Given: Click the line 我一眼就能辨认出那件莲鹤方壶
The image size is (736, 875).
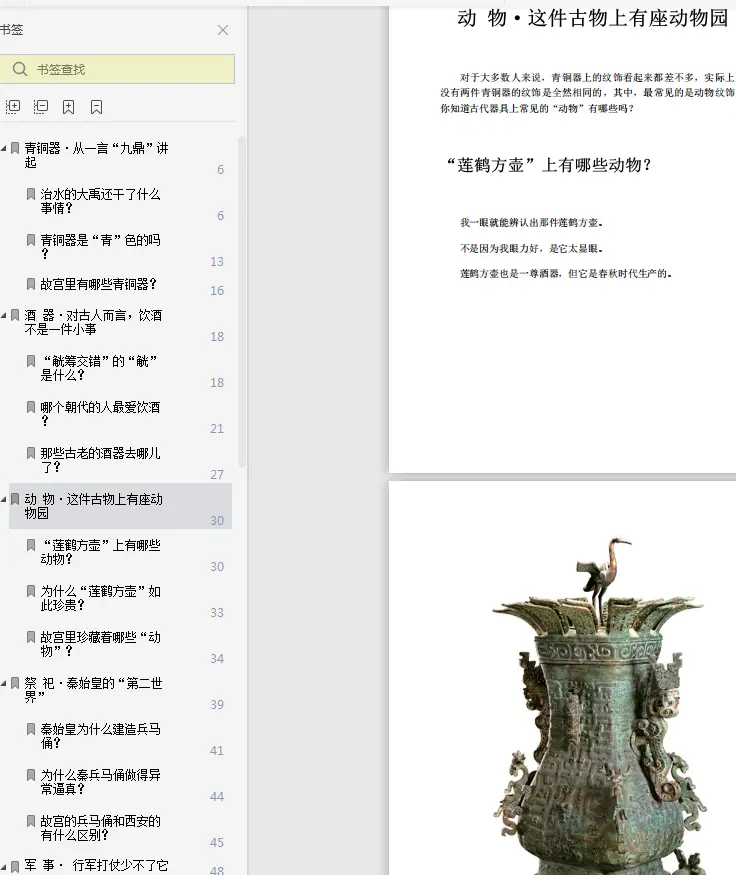Looking at the screenshot, I should [x=531, y=223].
